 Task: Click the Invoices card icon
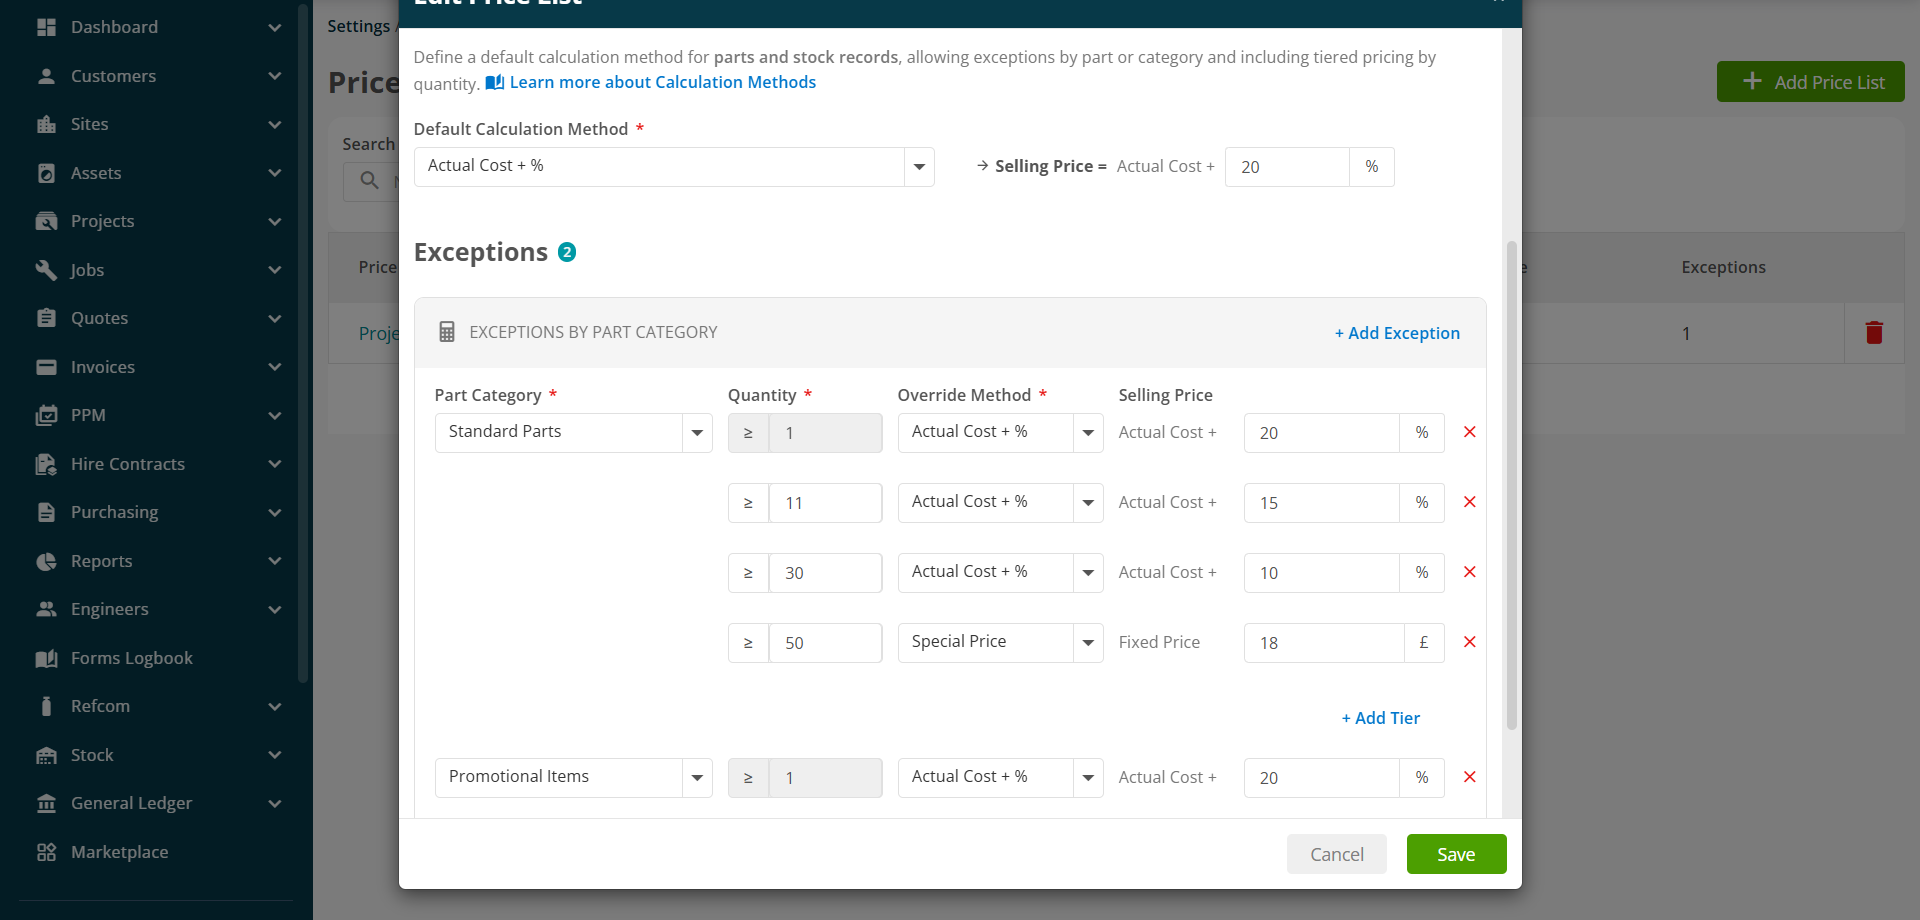46,367
